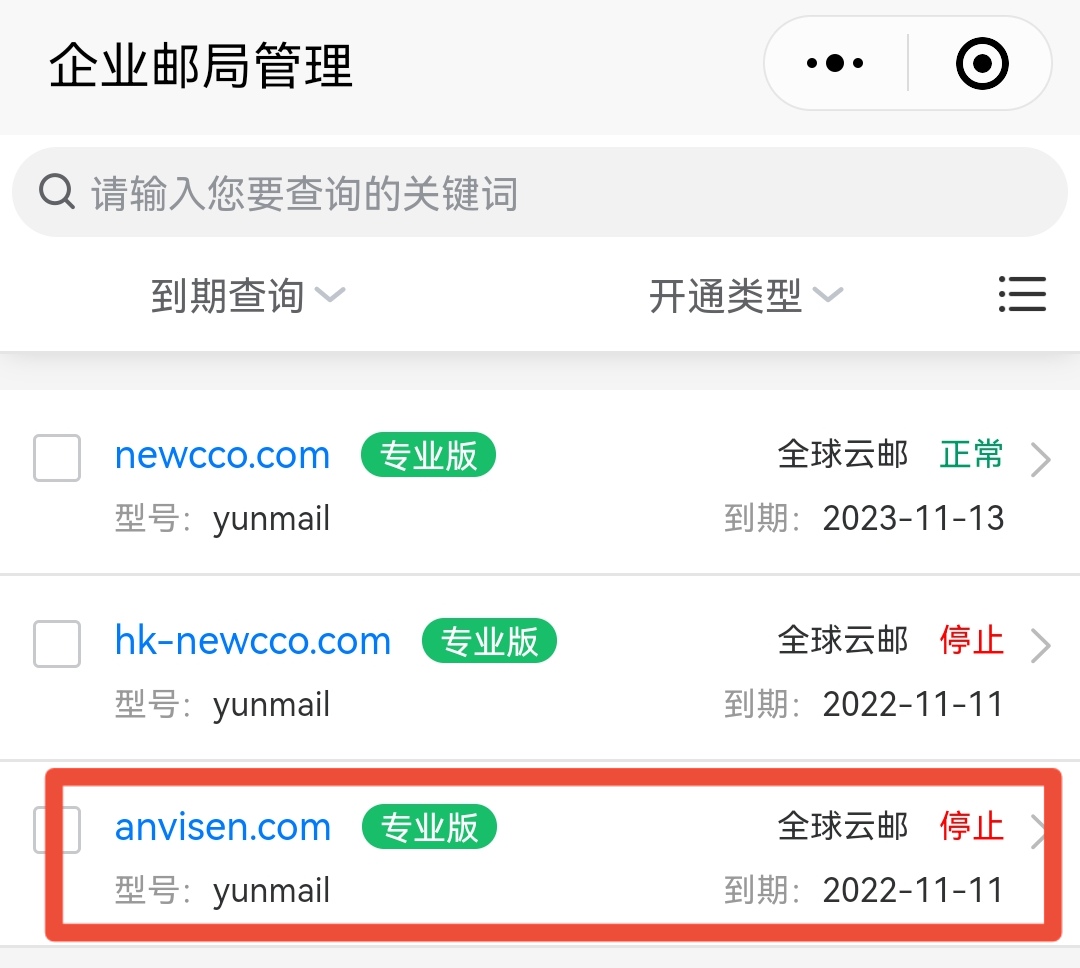Viewport: 1080px width, 968px height.
Task: Open the mini program three-dot menu
Action: (x=835, y=63)
